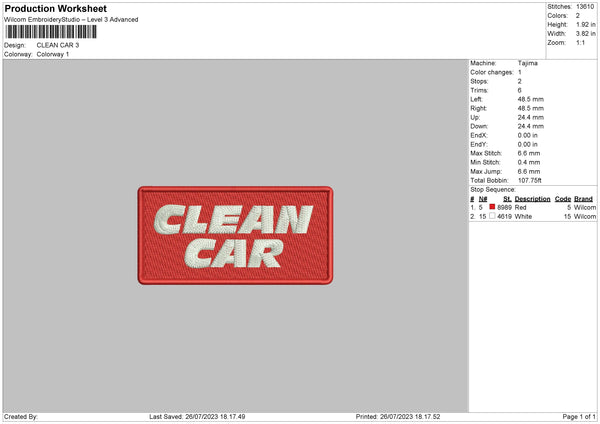Click the 'Printed' timestamp in footer

[398, 416]
